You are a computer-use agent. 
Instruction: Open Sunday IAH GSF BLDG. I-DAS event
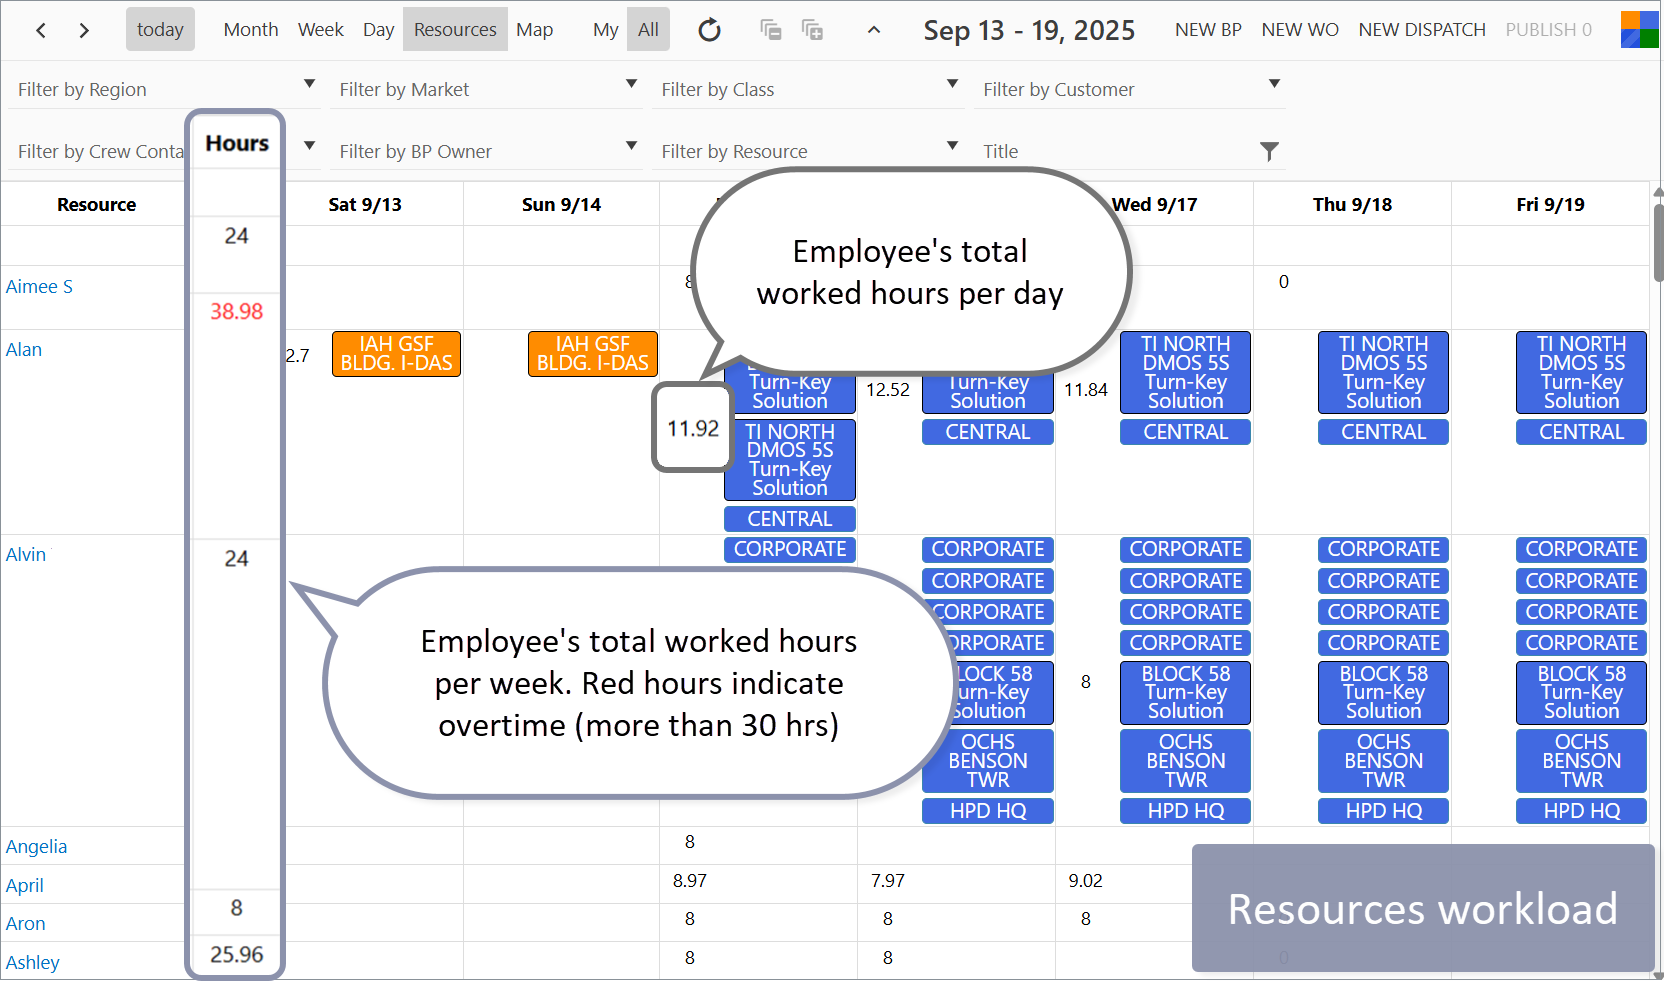coord(593,354)
